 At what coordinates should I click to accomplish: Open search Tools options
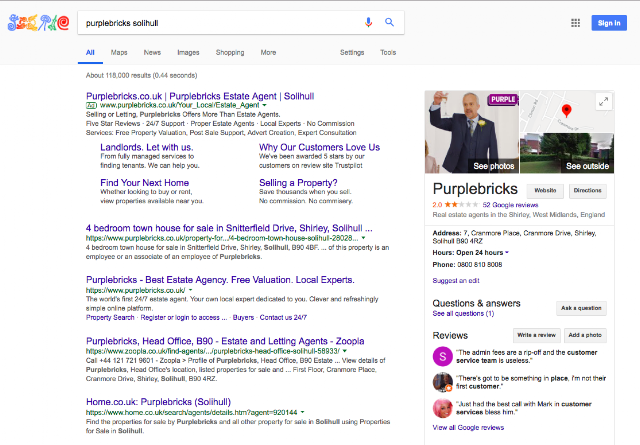pos(388,53)
